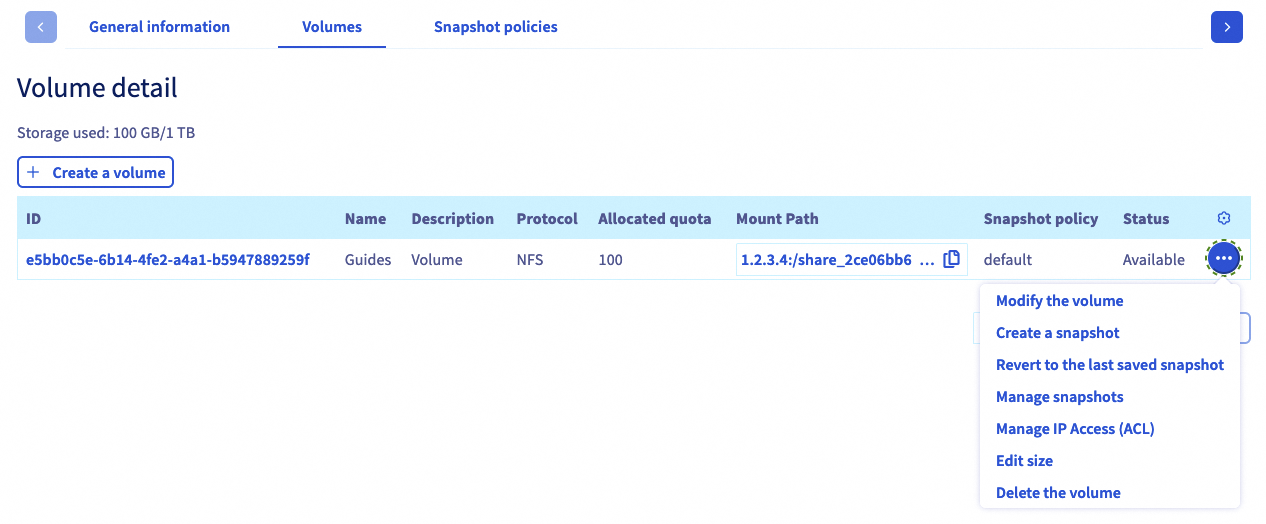
Task: Open volume ID e5bb0c5e link
Action: click(x=168, y=260)
